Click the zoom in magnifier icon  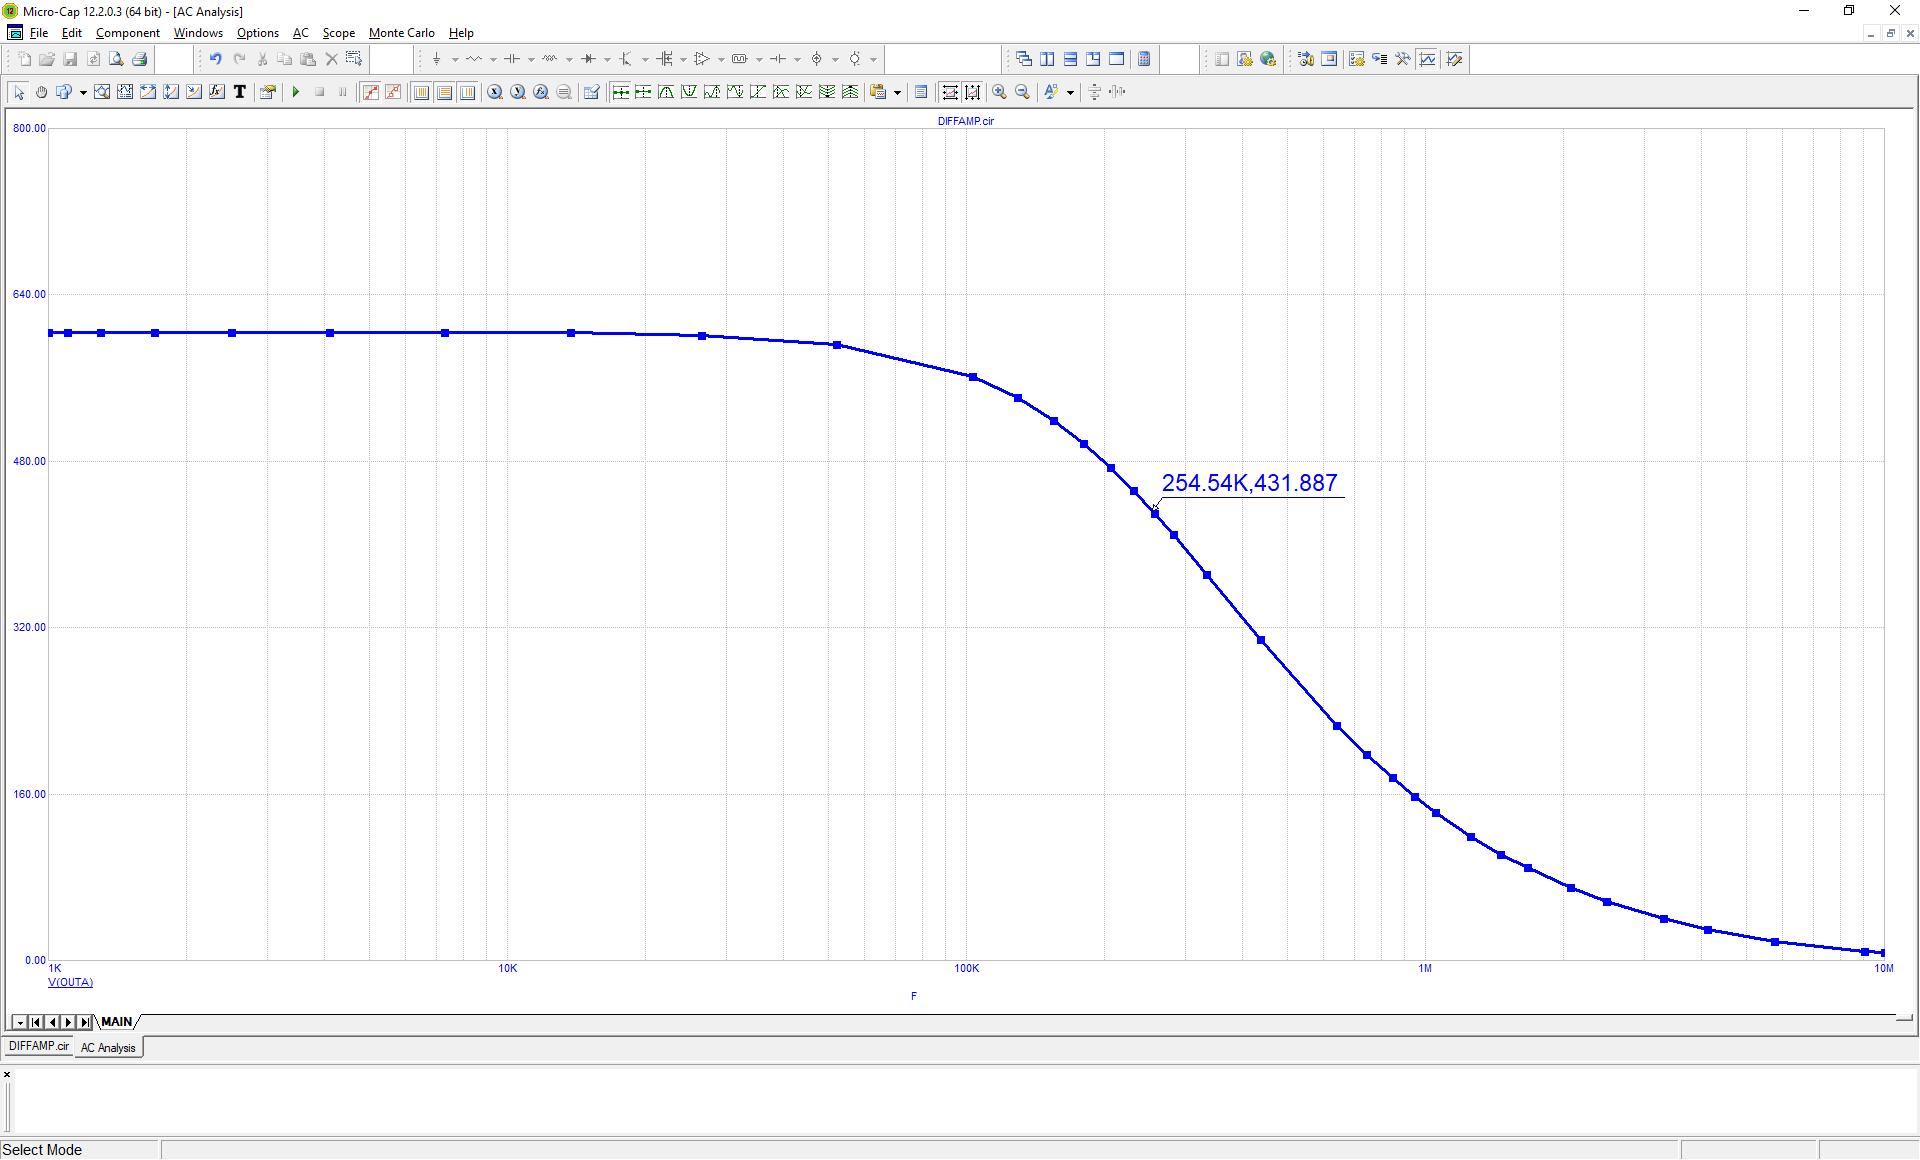999,92
